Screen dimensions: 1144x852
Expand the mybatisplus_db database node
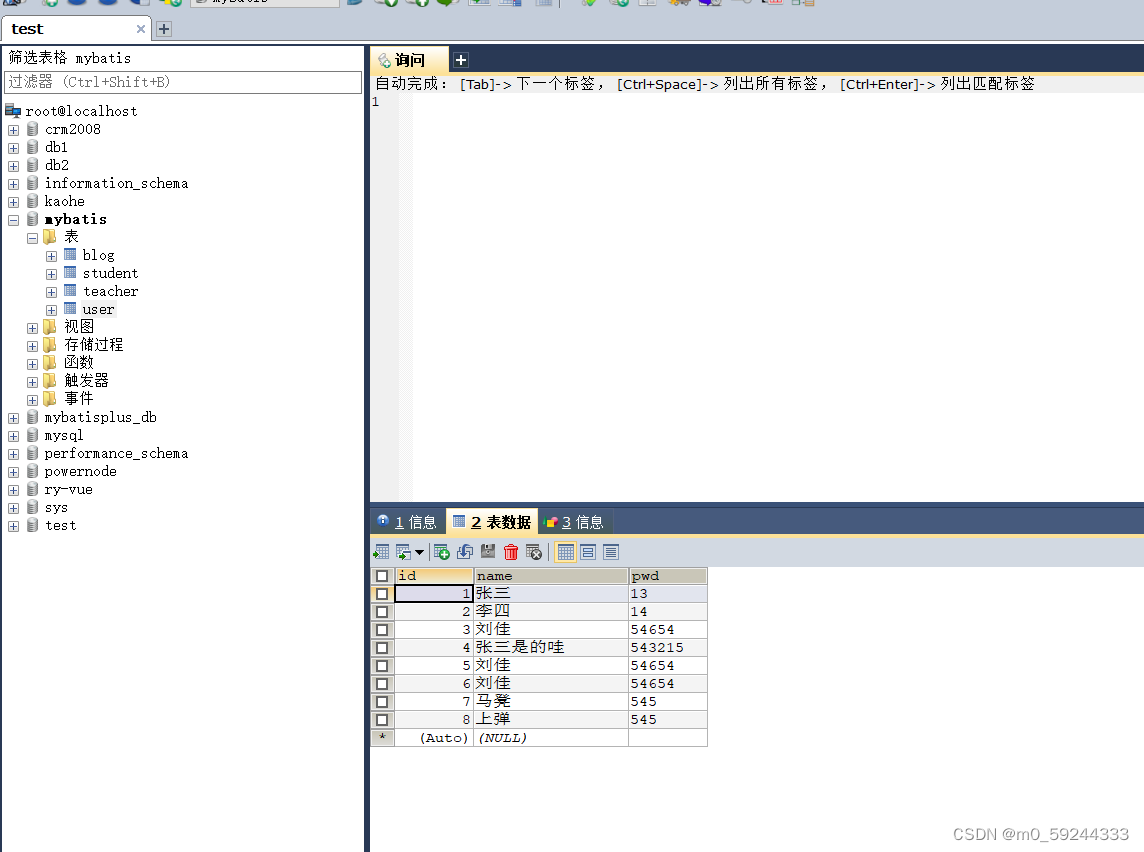13,418
